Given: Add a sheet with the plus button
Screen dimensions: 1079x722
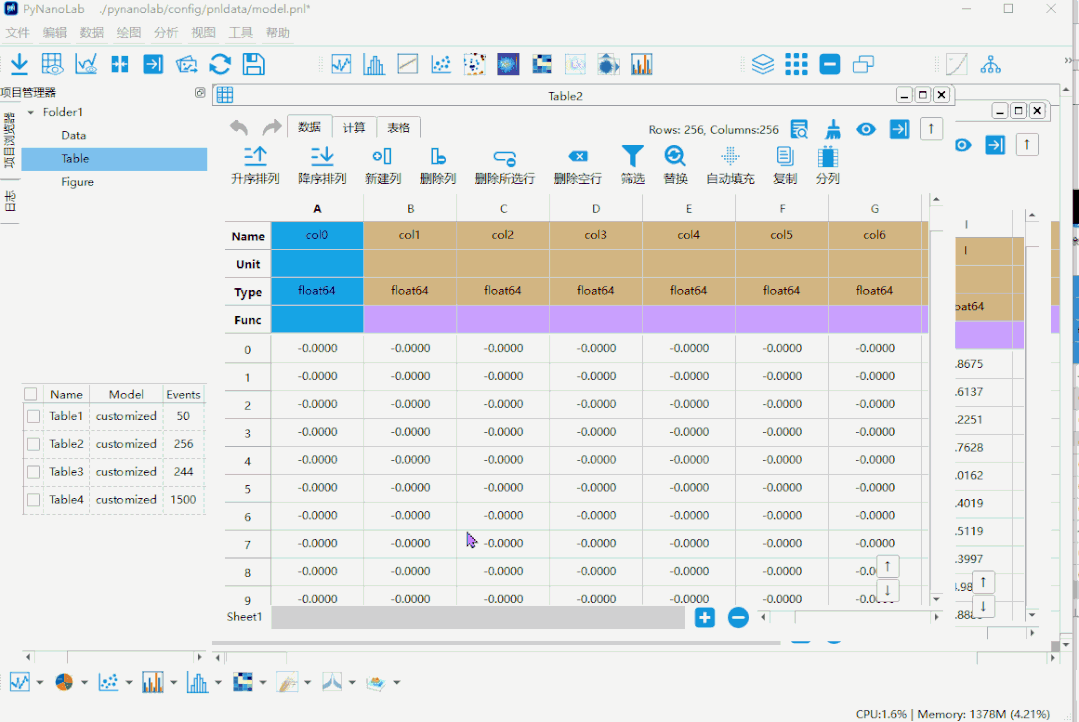Looking at the screenshot, I should click(705, 617).
